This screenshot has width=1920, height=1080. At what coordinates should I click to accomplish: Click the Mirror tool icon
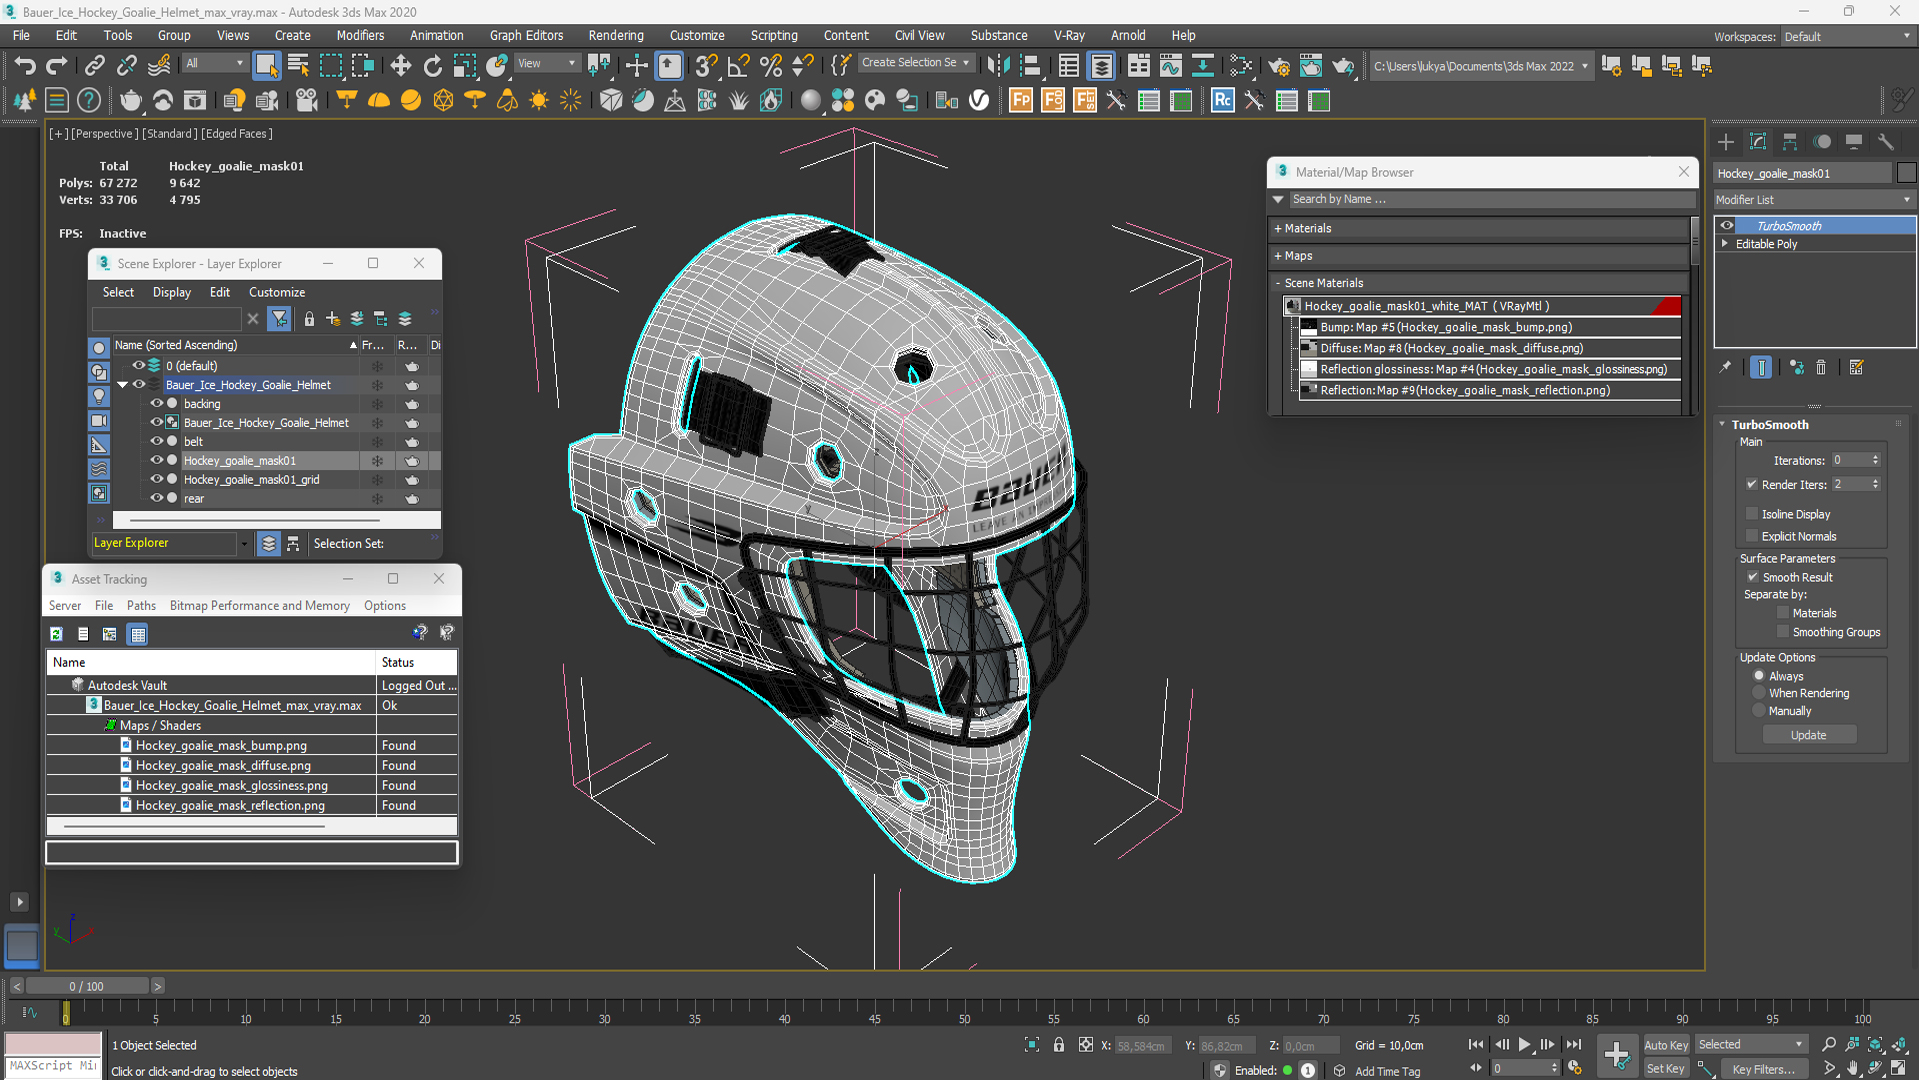[998, 66]
